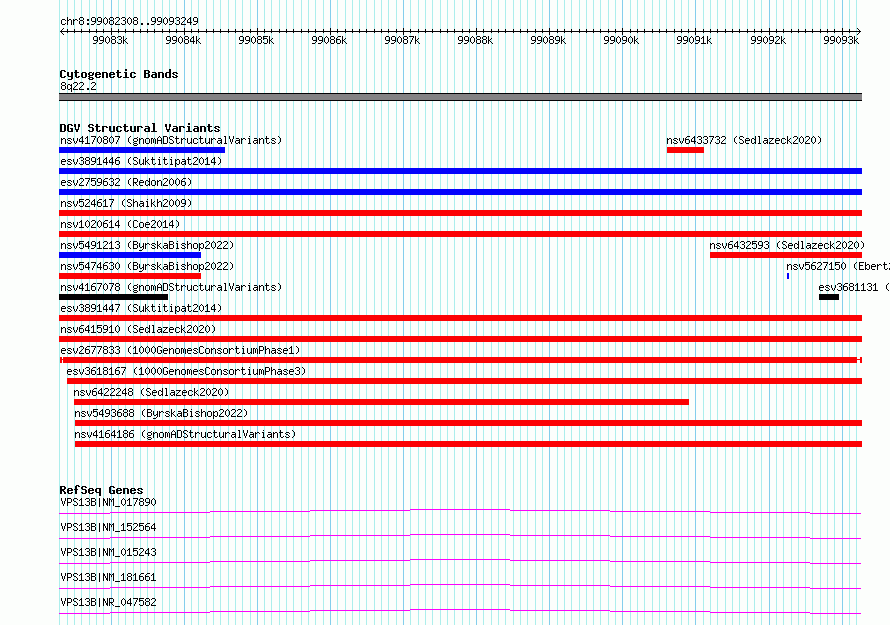Open nsv5493688 (ByrskaBishop2022) label
The image size is (890, 625).
pos(161,413)
